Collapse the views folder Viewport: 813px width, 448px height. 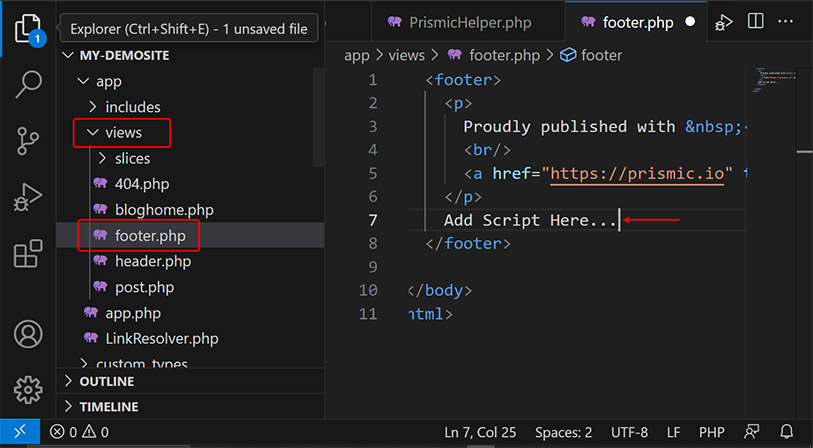[x=190, y=133]
